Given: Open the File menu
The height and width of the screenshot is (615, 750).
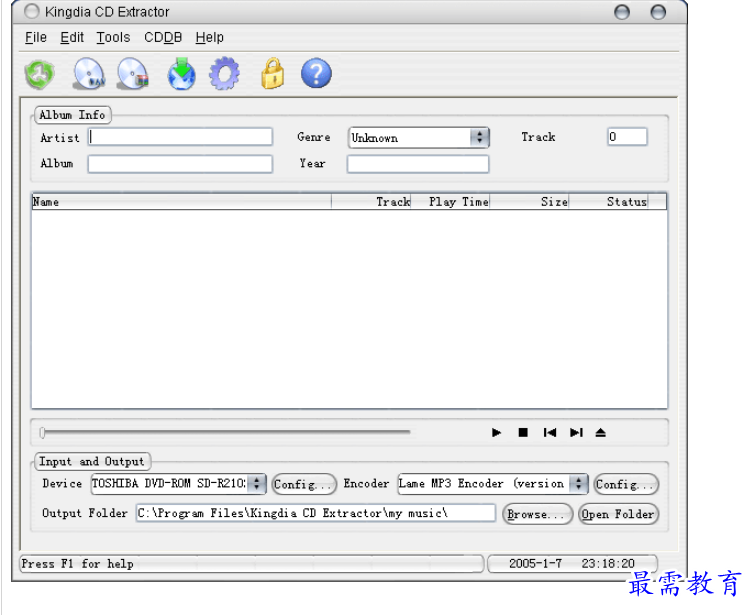Looking at the screenshot, I should tap(36, 37).
